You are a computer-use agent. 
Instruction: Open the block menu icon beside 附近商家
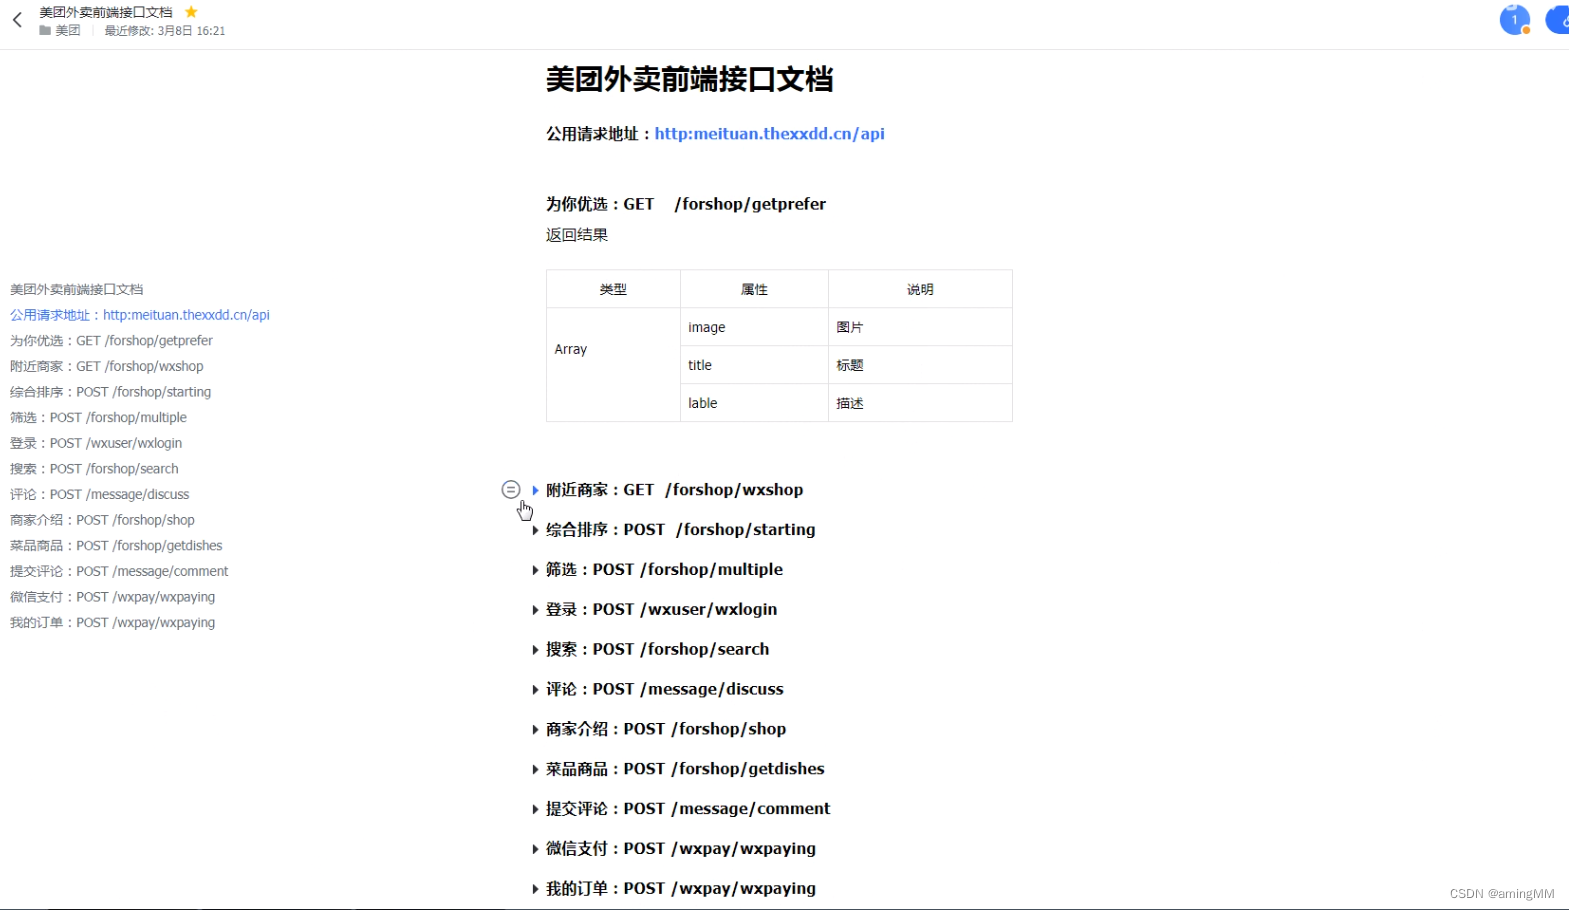pyautogui.click(x=511, y=489)
